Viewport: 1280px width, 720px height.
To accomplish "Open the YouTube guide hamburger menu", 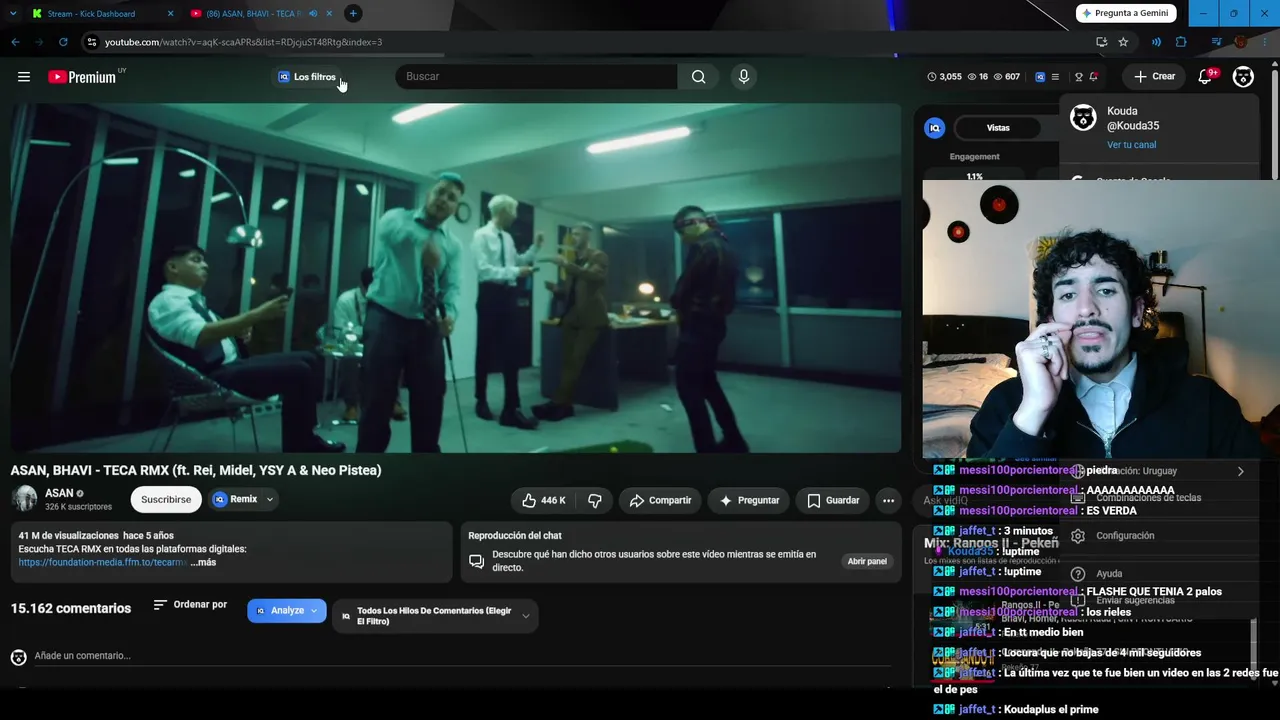I will coord(24,77).
